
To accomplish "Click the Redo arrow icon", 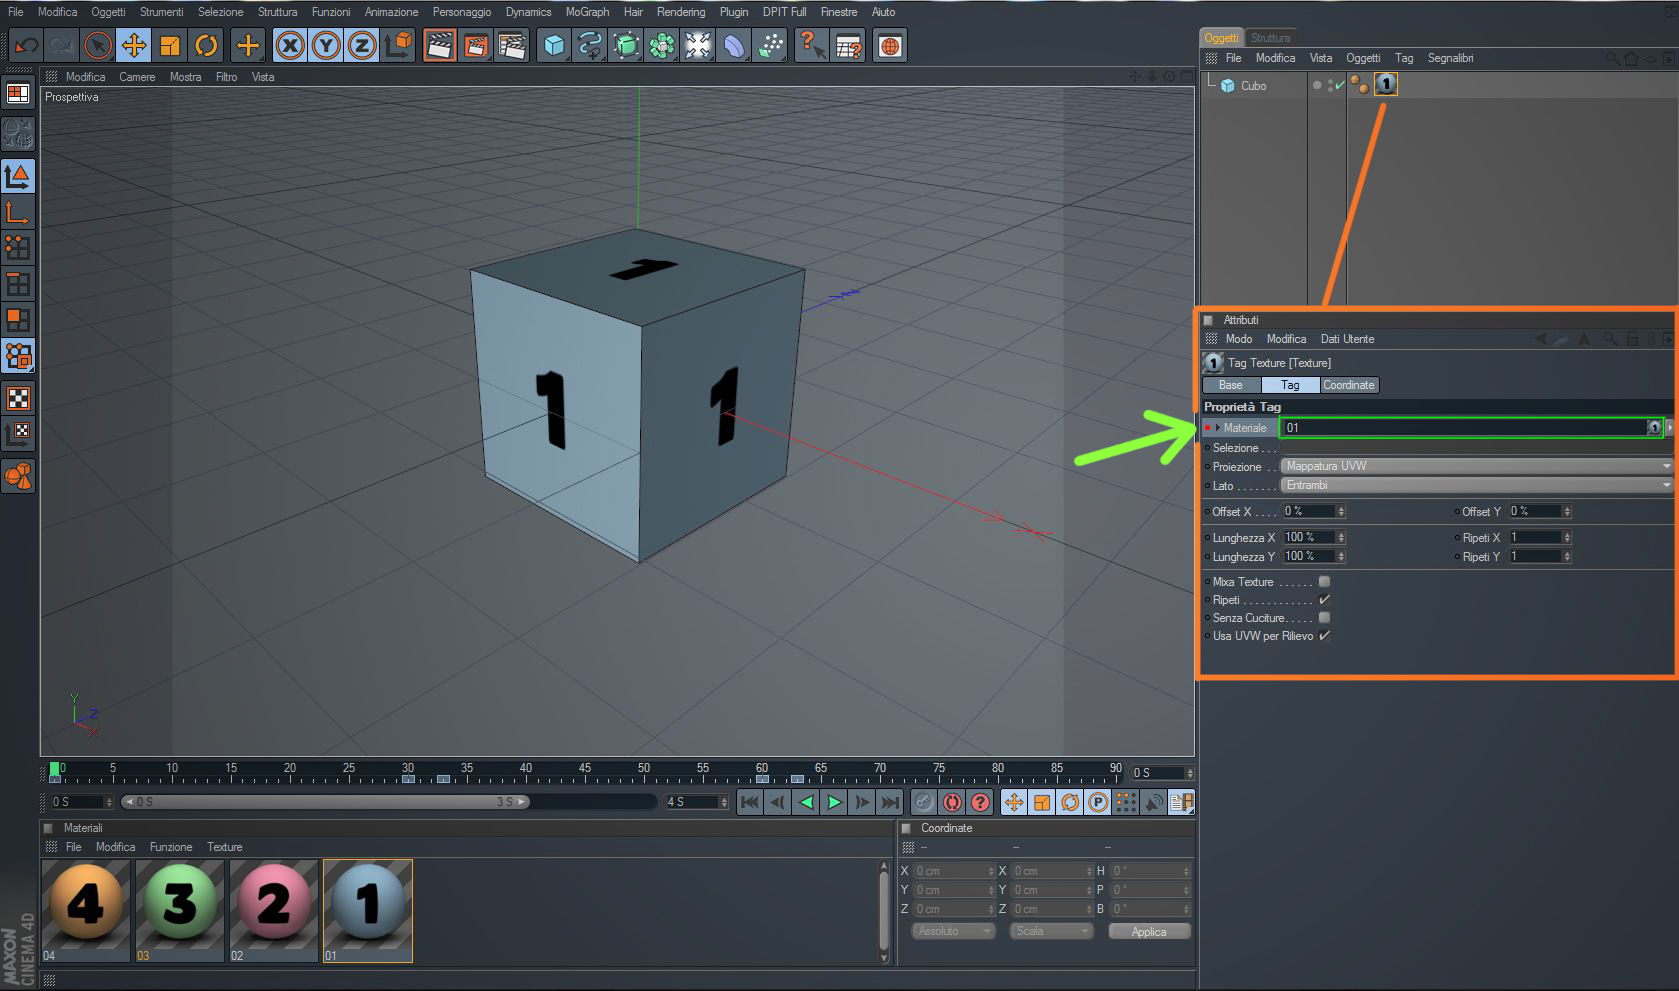I will (61, 46).
